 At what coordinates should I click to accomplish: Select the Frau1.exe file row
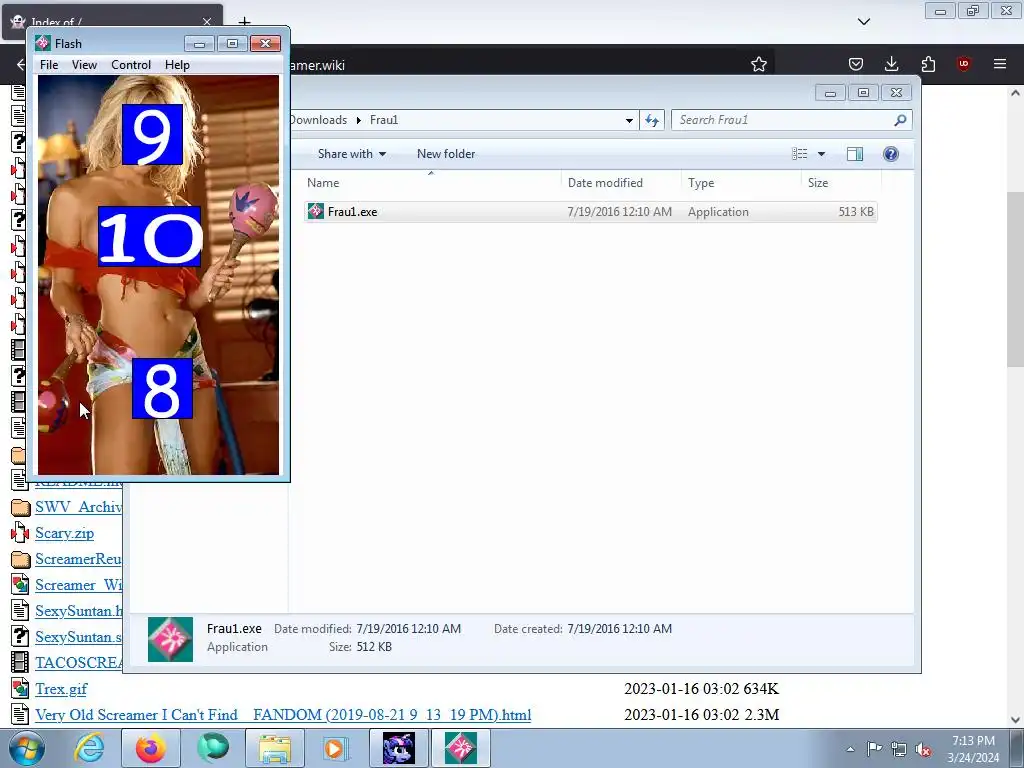tap(590, 212)
